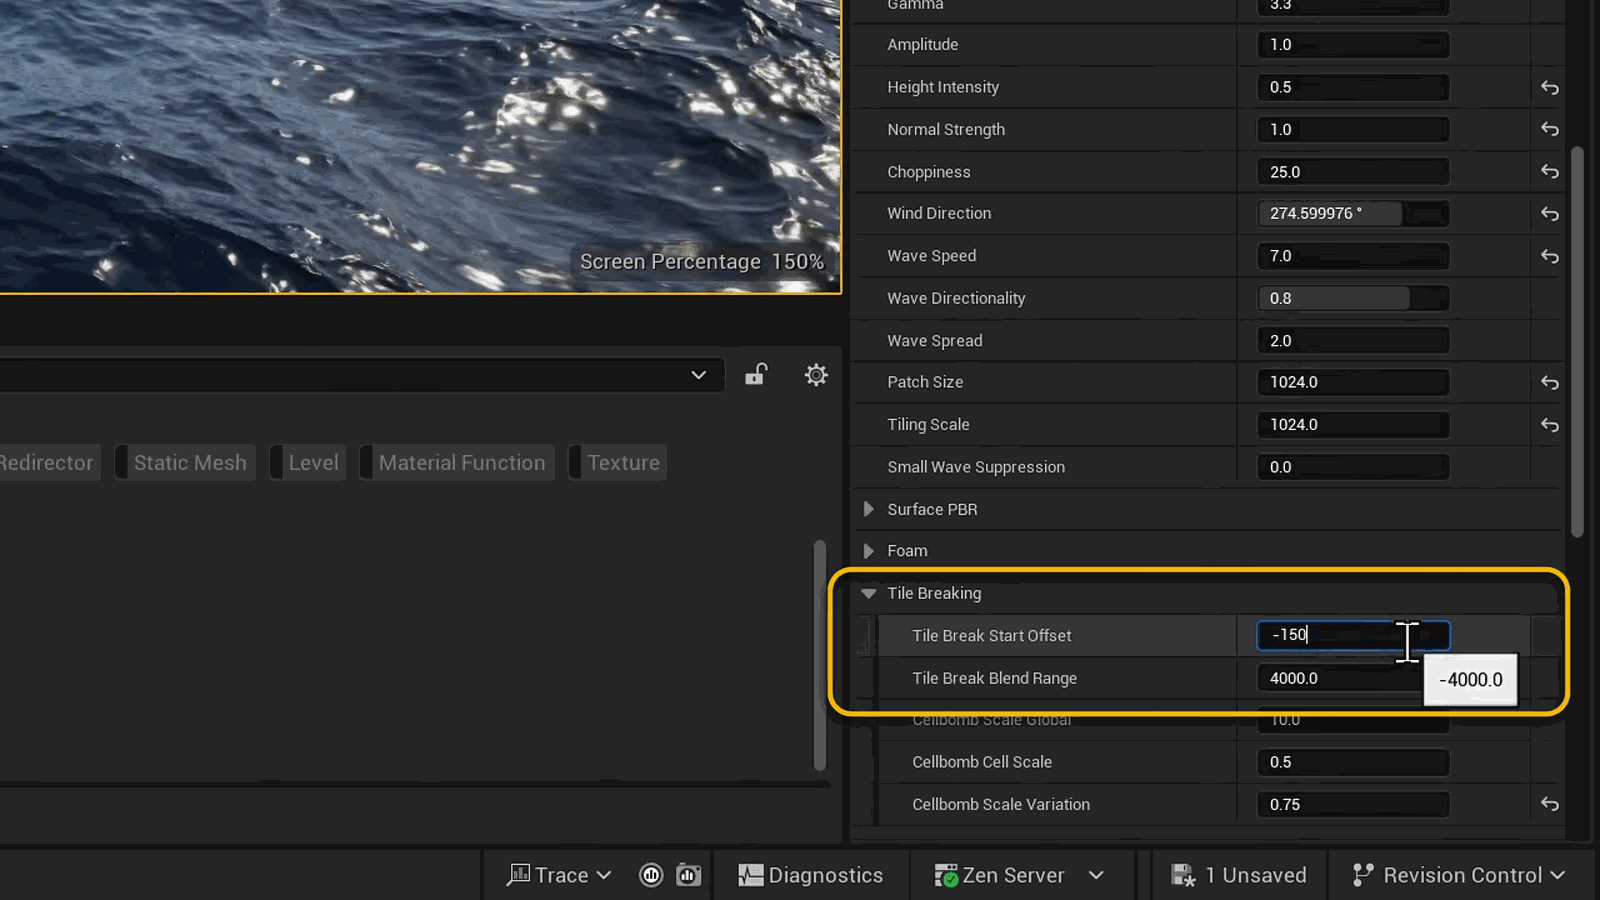Click the 1 Unsaved button
1600x900 pixels.
pos(1239,875)
